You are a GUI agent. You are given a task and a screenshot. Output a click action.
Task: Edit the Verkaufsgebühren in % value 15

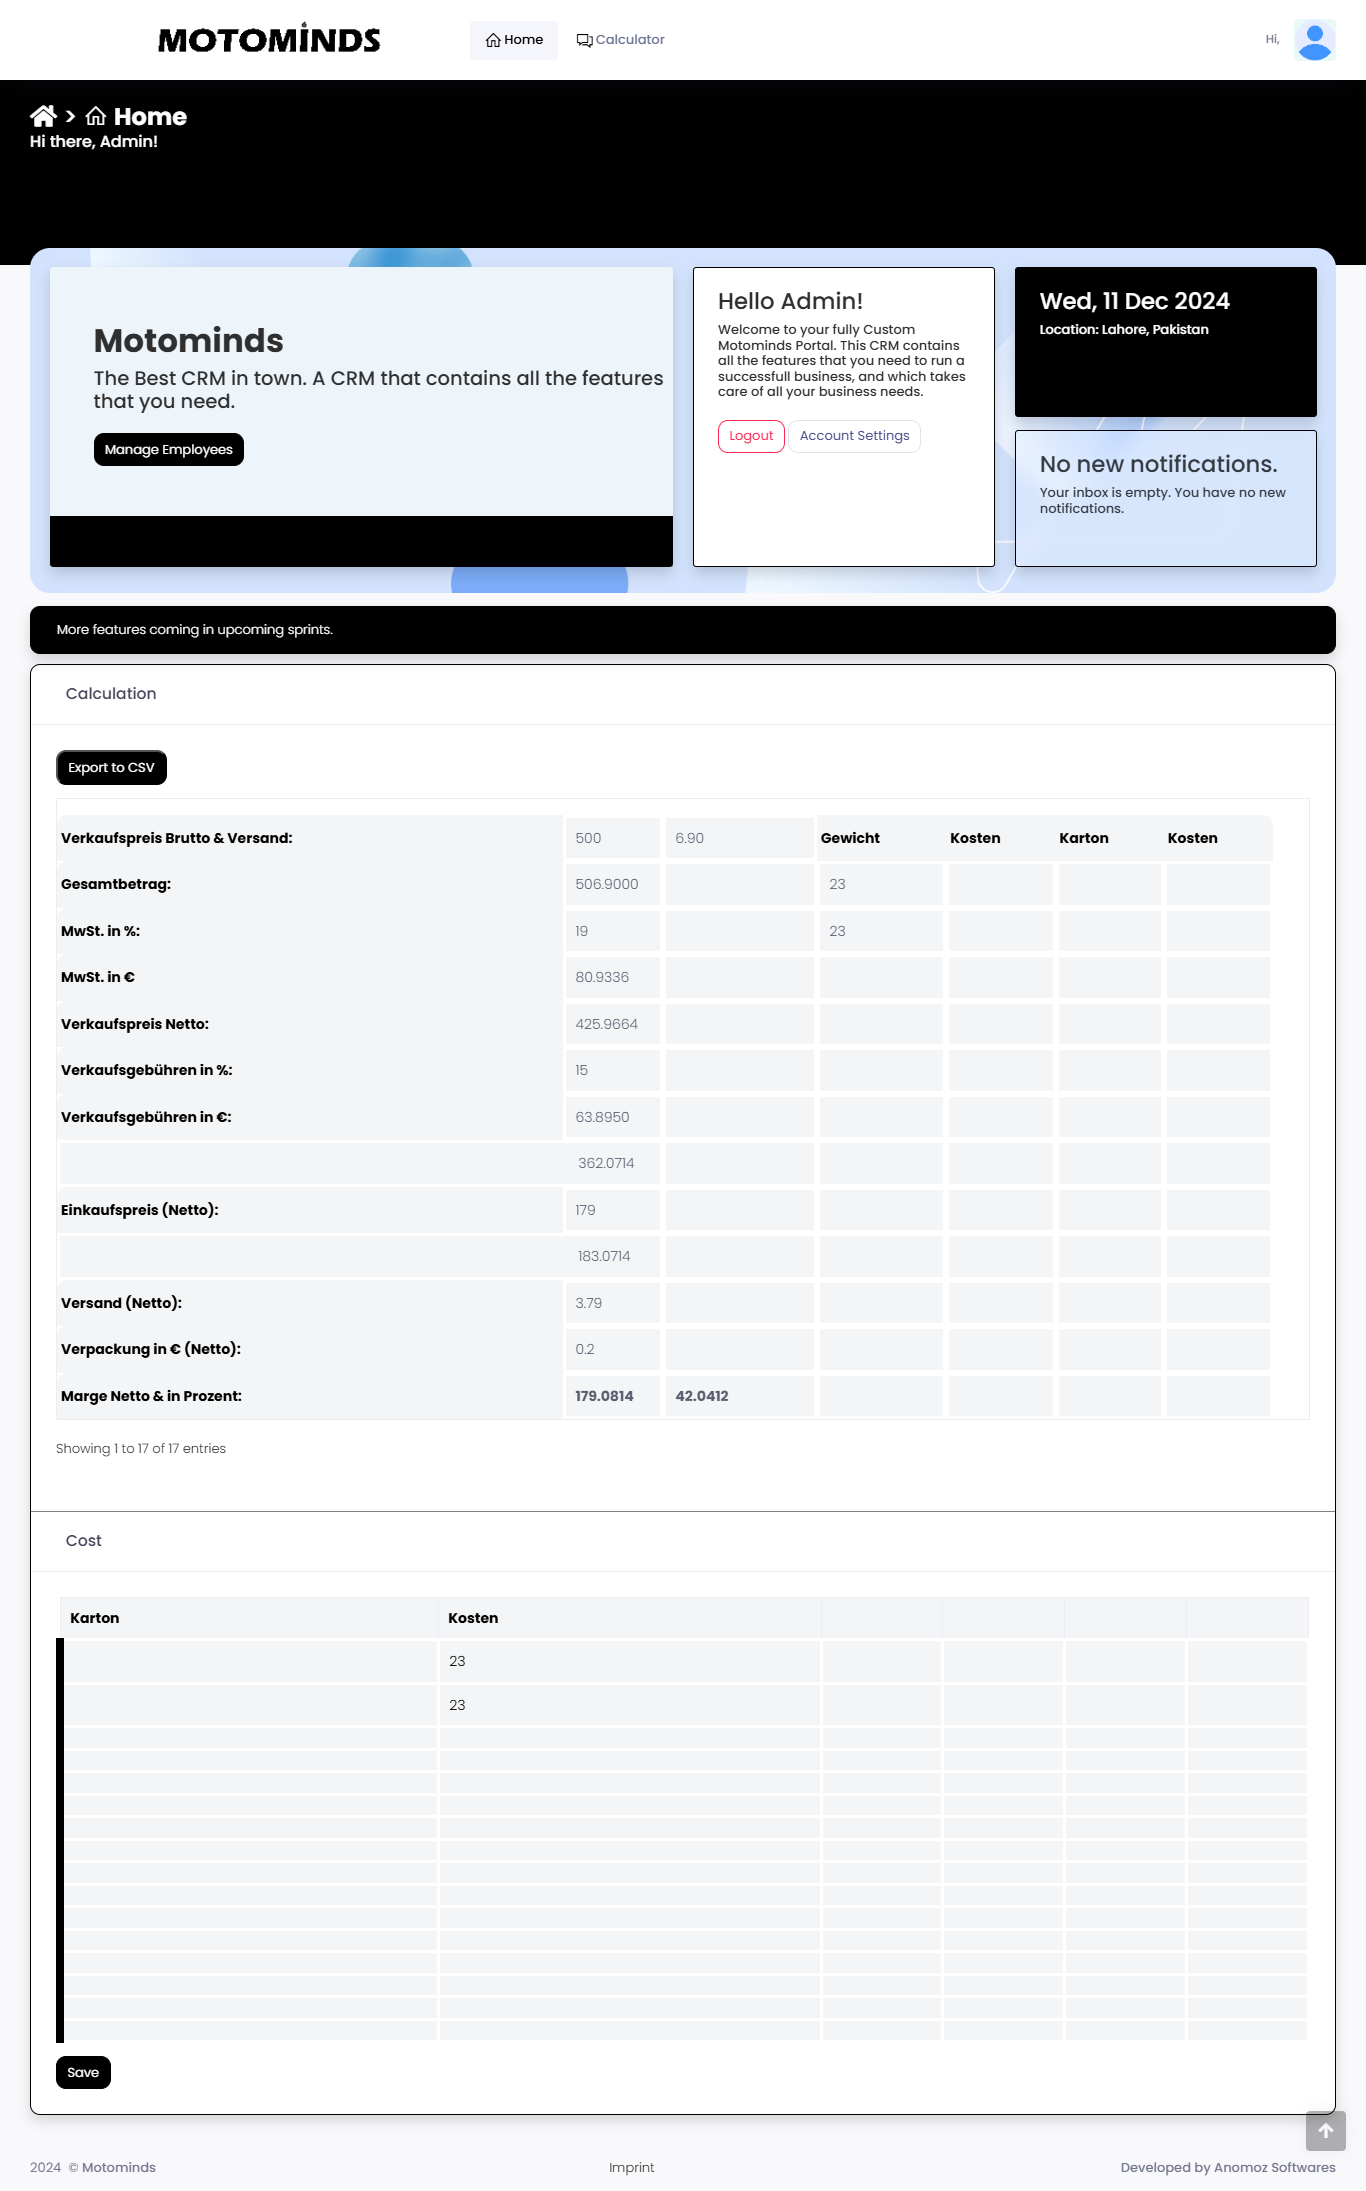pos(612,1070)
